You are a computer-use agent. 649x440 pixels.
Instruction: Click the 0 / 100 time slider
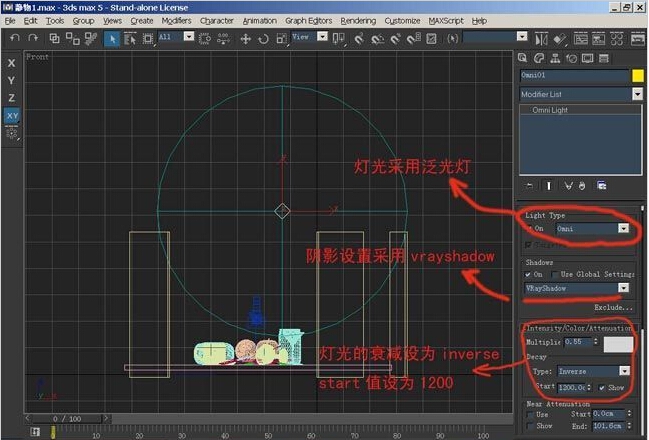click(67, 418)
